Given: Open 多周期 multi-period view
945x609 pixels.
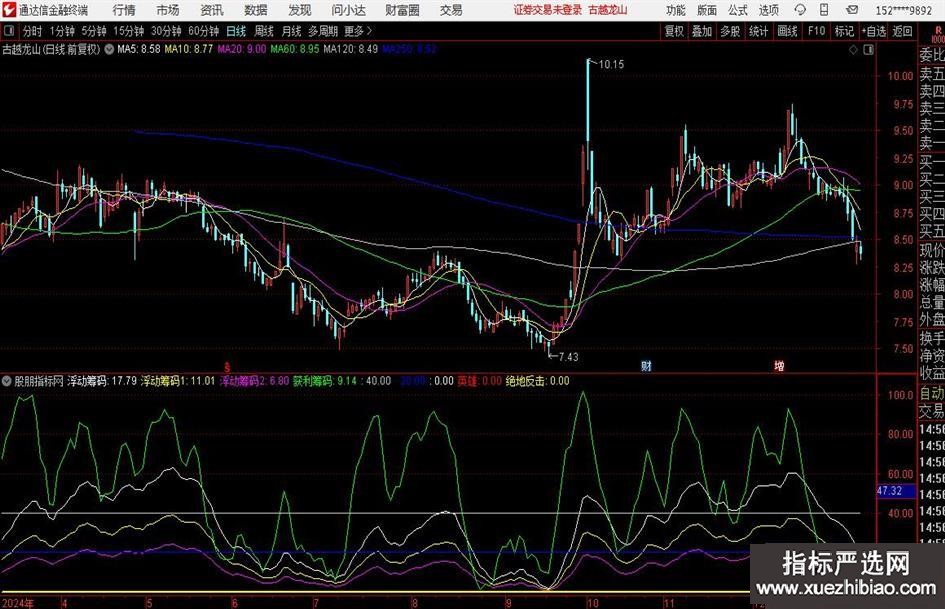Looking at the screenshot, I should [x=323, y=31].
